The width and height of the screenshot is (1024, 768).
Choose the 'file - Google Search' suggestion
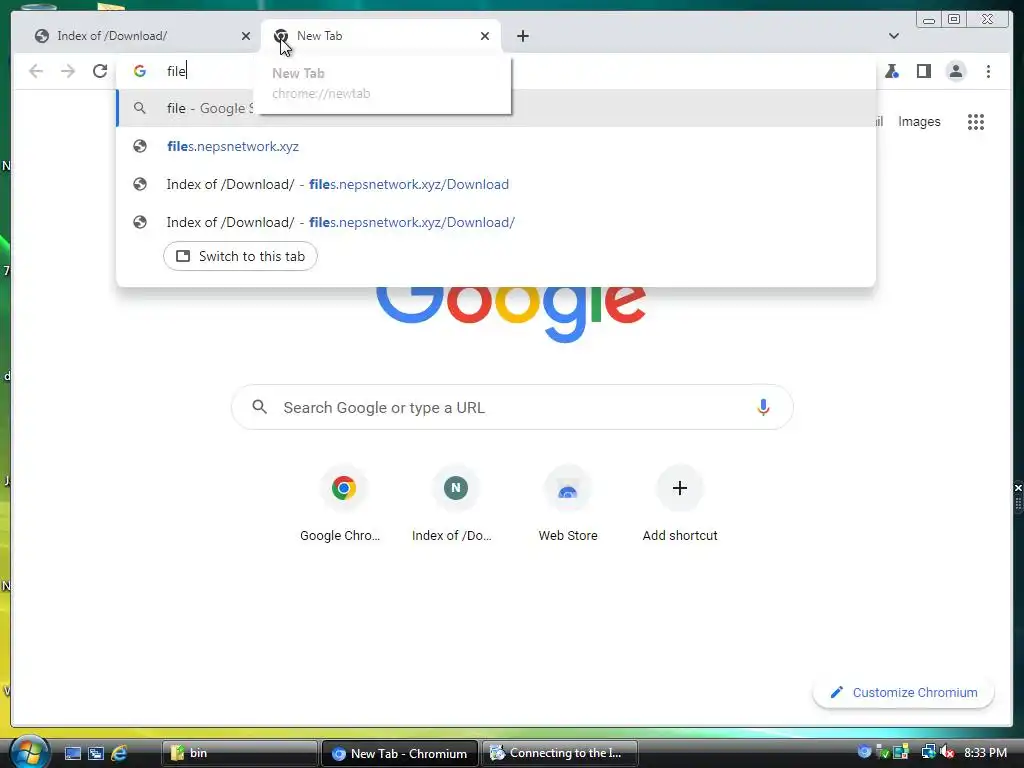496,108
